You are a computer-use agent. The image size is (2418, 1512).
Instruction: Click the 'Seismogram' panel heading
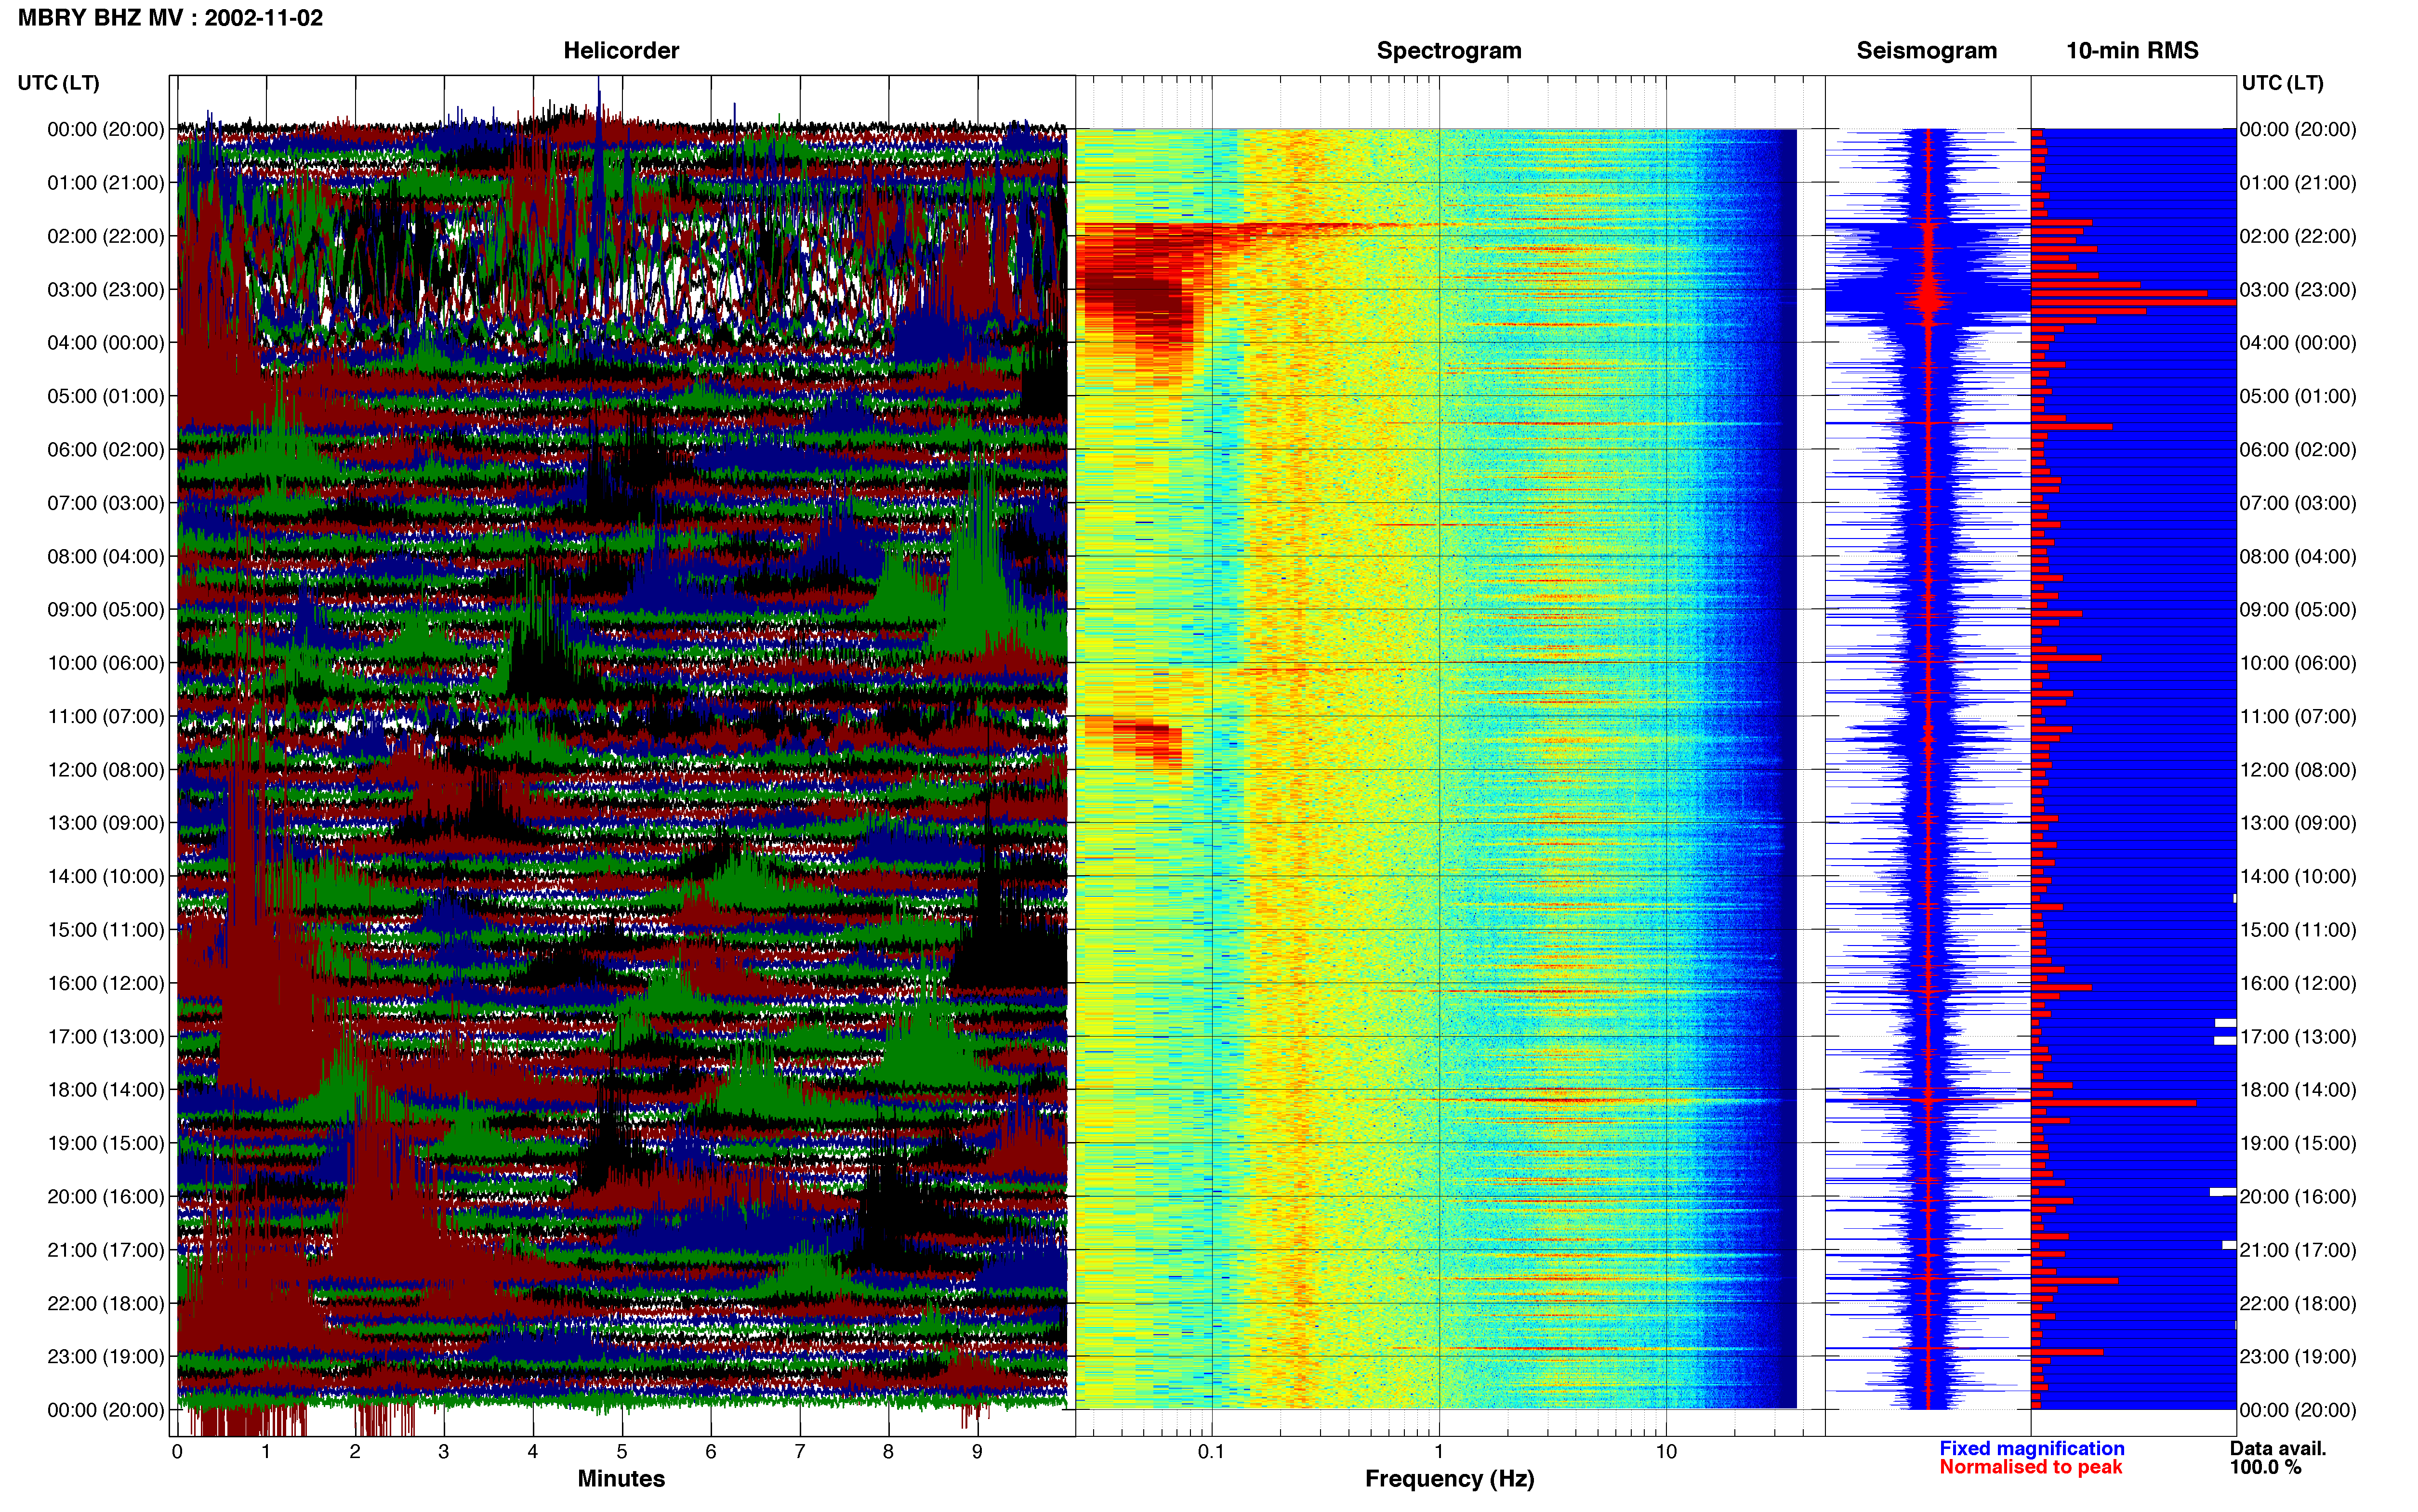1926,51
